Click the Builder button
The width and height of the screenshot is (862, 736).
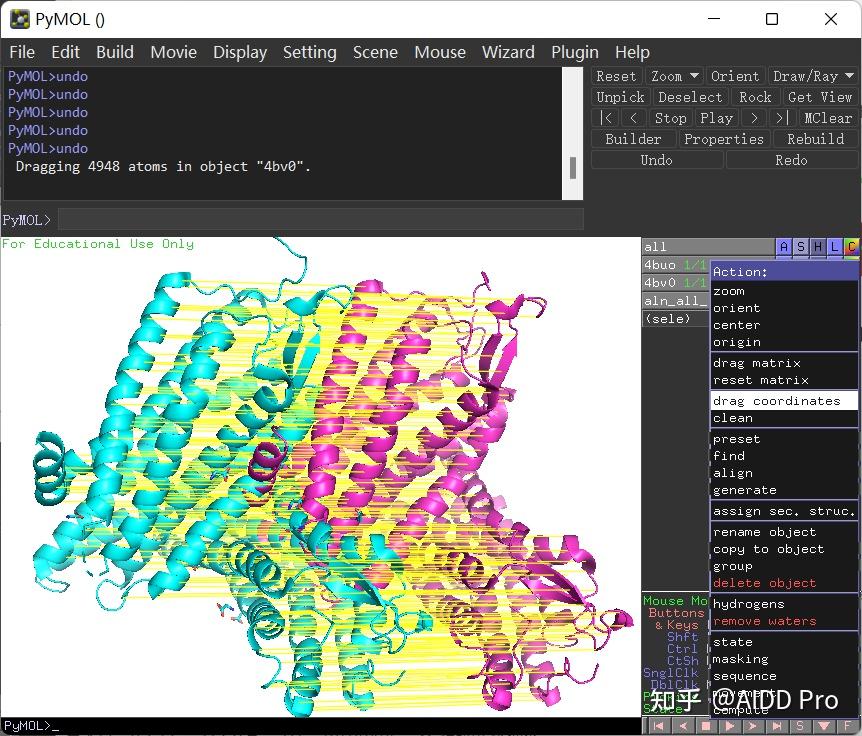click(x=633, y=139)
